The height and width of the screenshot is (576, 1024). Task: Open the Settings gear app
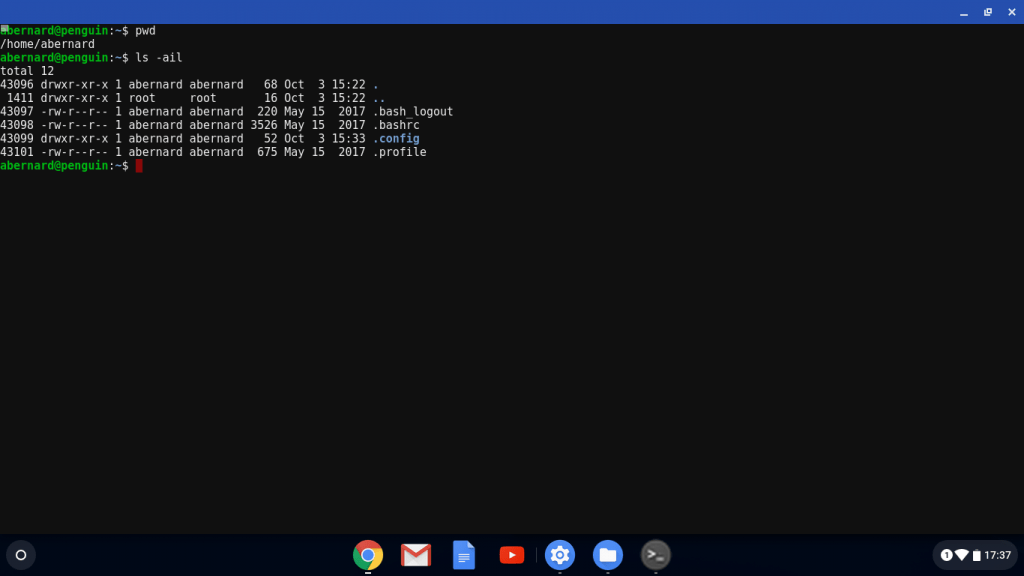[x=560, y=555]
